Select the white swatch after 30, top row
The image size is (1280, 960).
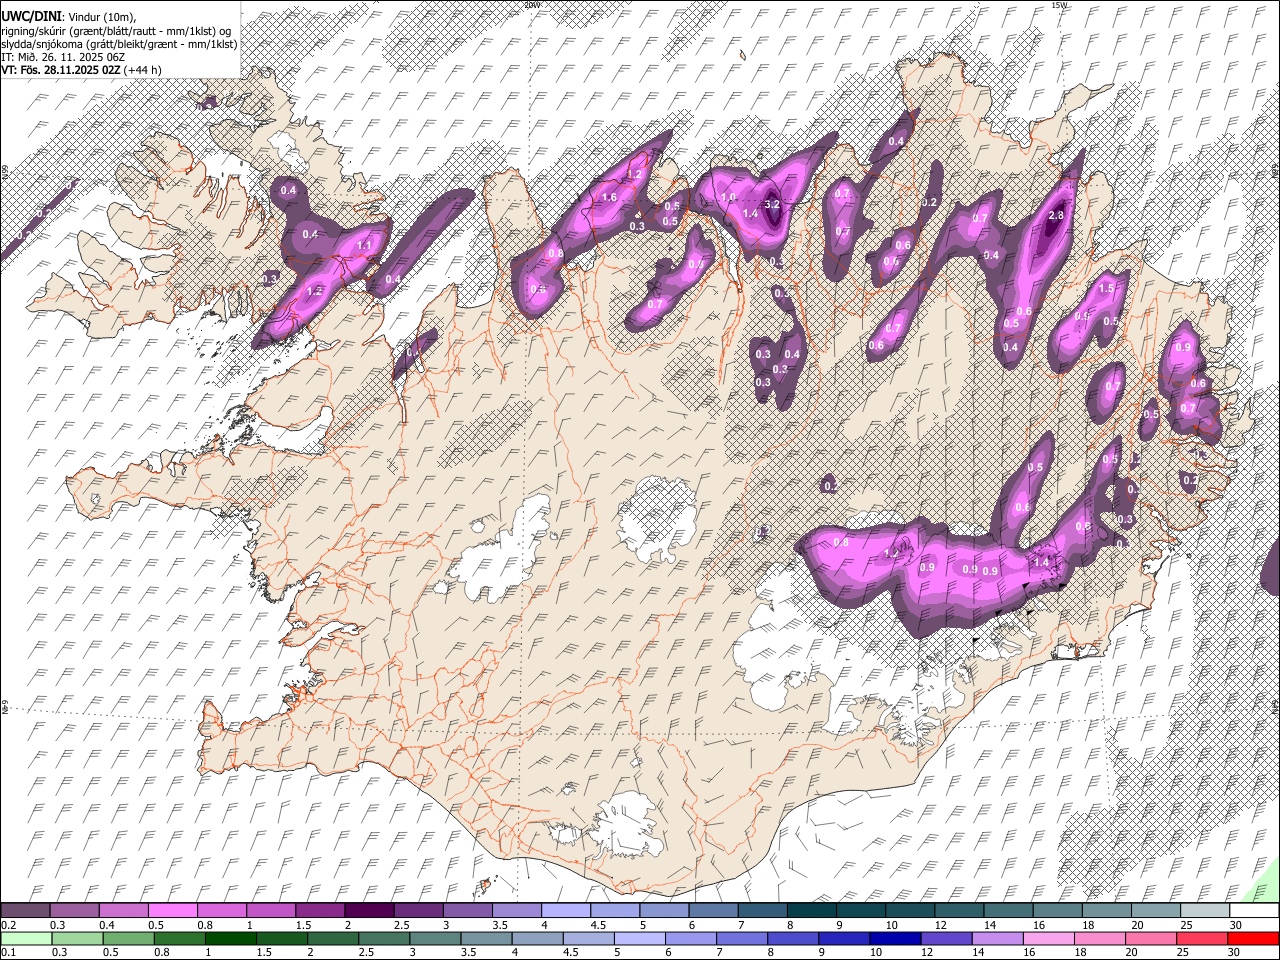click(x=1254, y=910)
